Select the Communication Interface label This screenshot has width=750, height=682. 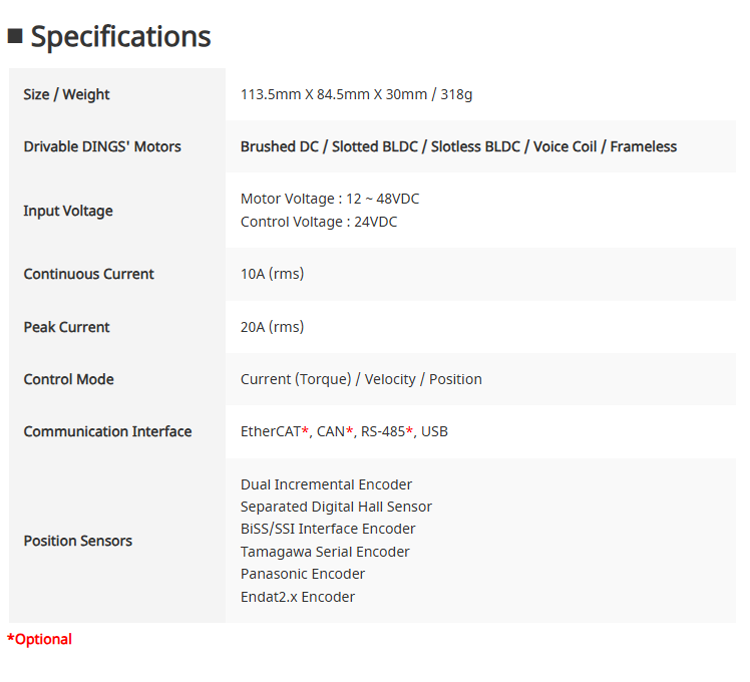pos(107,432)
